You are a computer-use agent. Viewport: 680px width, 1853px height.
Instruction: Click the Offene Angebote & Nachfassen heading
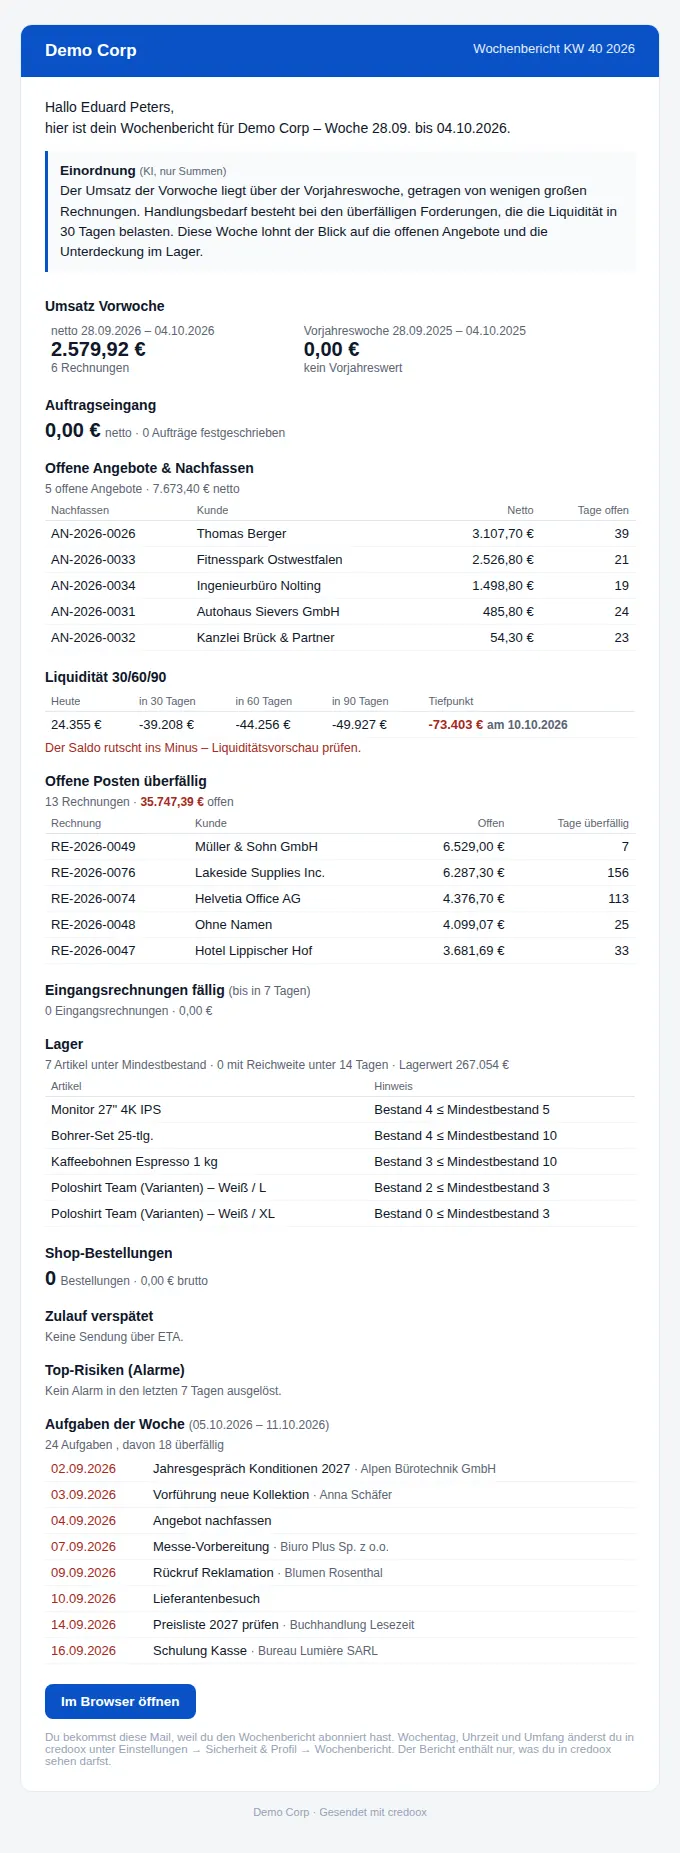point(149,467)
